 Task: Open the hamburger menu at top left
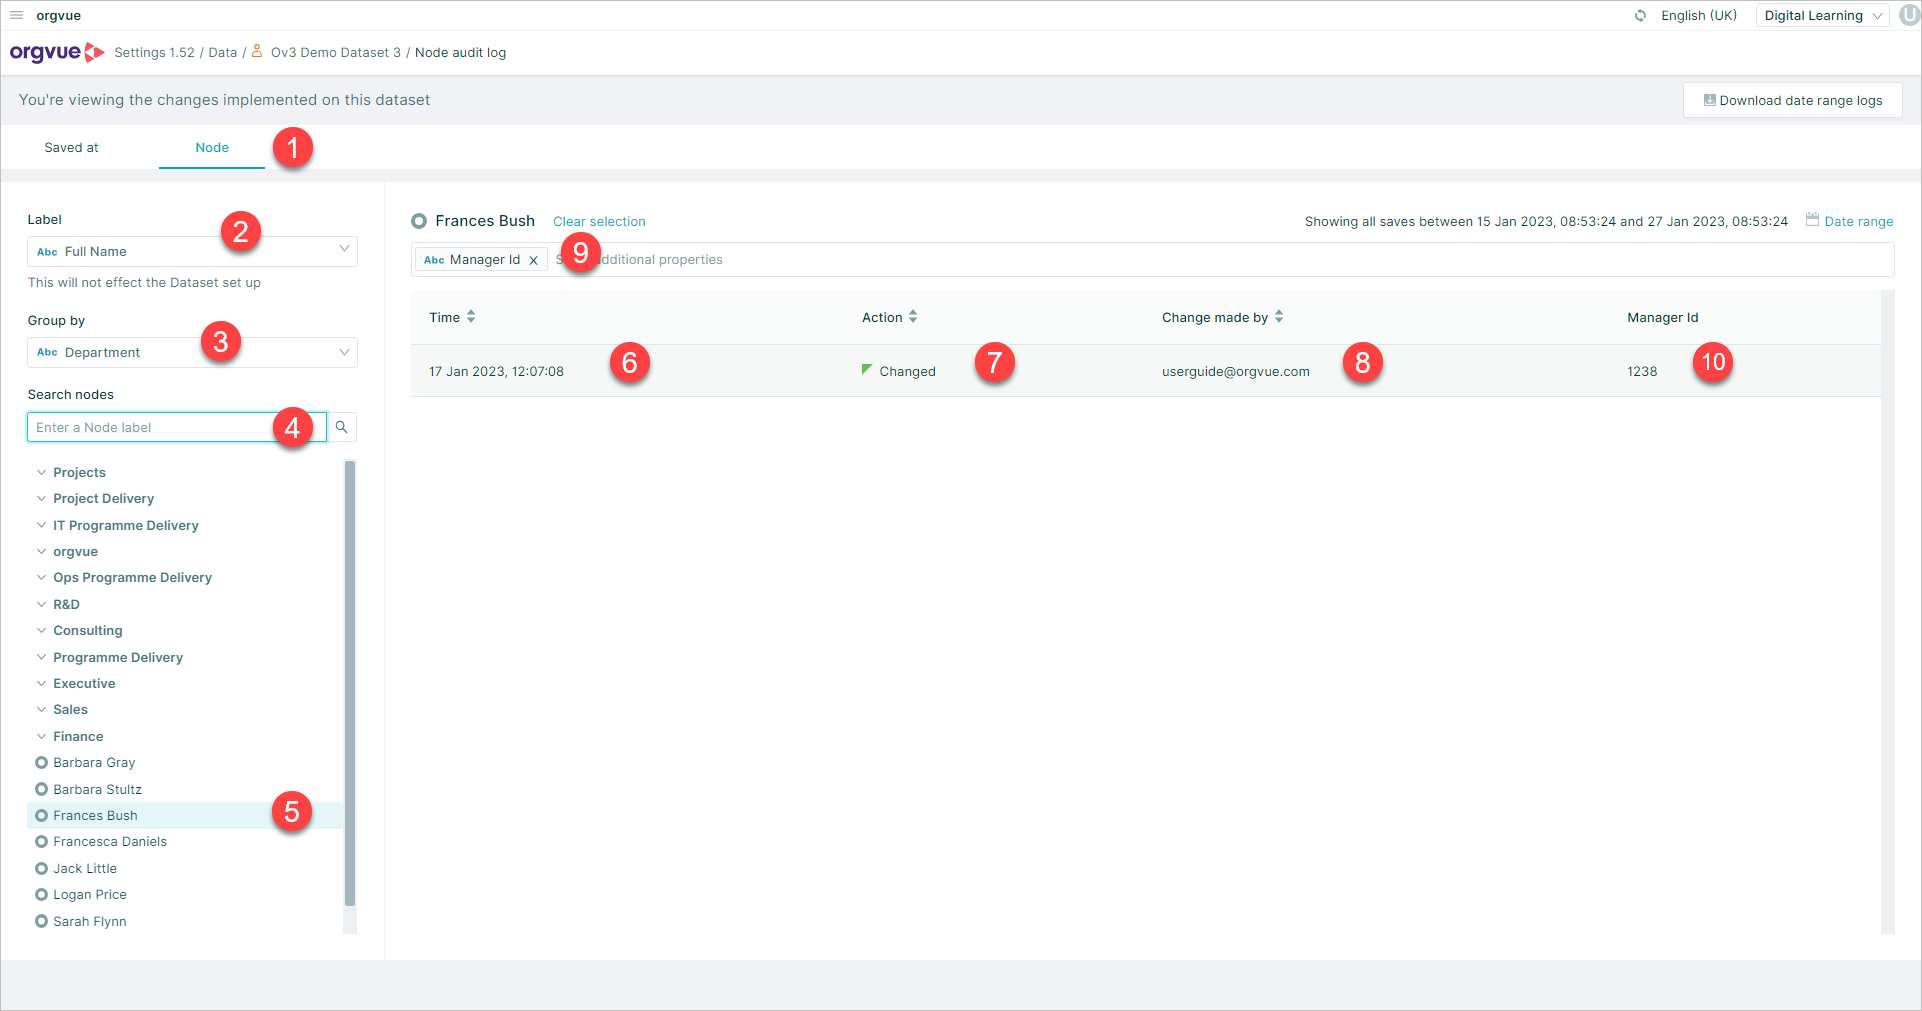16,15
